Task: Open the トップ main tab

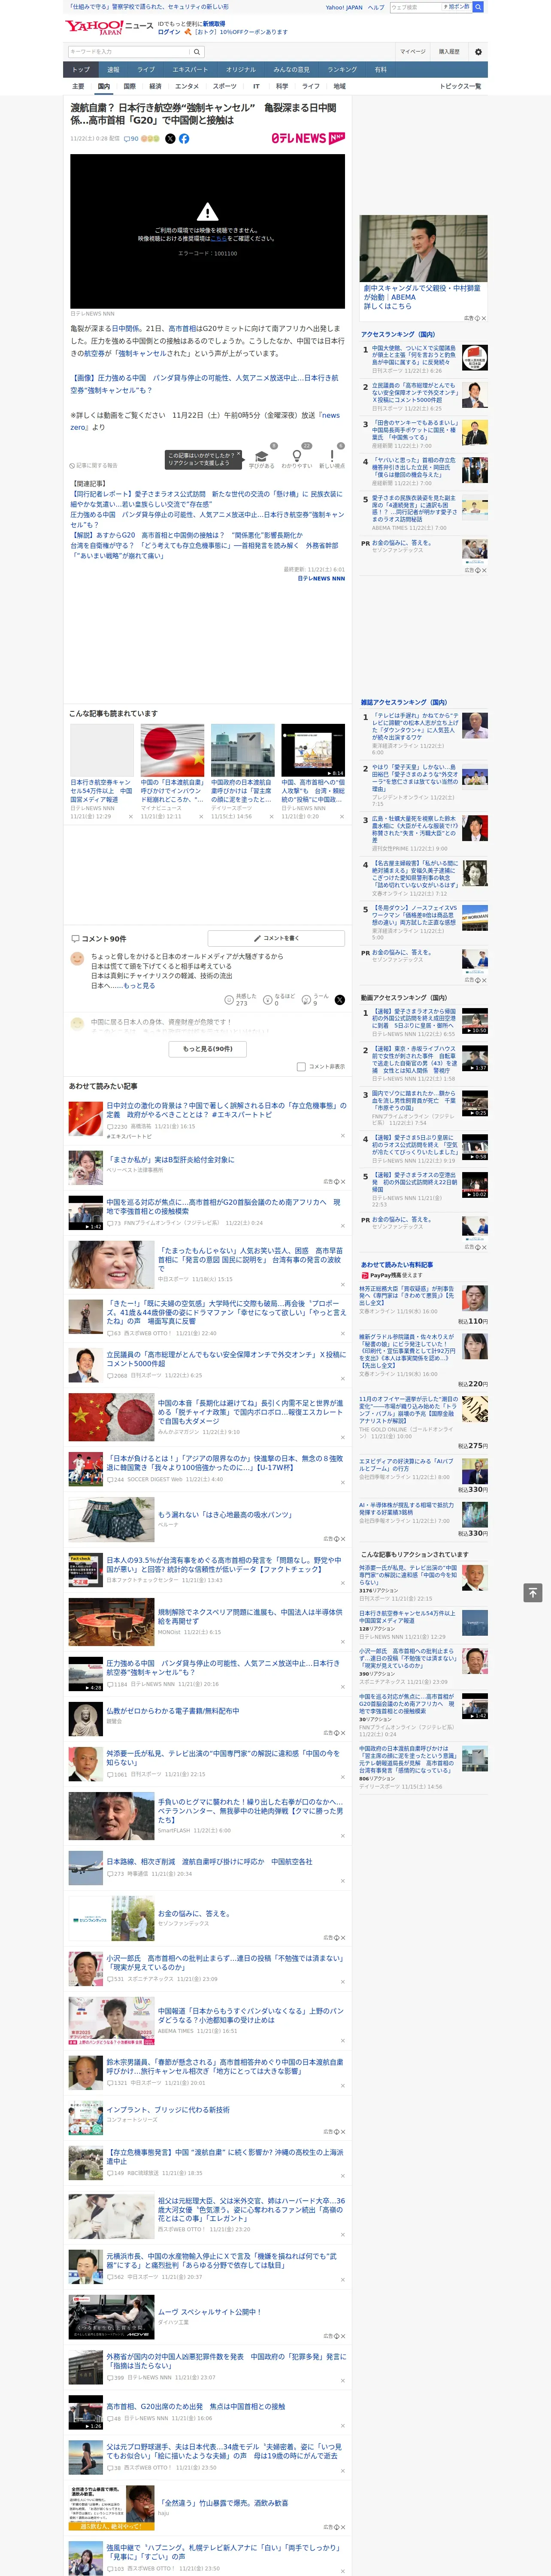Action: click(x=82, y=70)
